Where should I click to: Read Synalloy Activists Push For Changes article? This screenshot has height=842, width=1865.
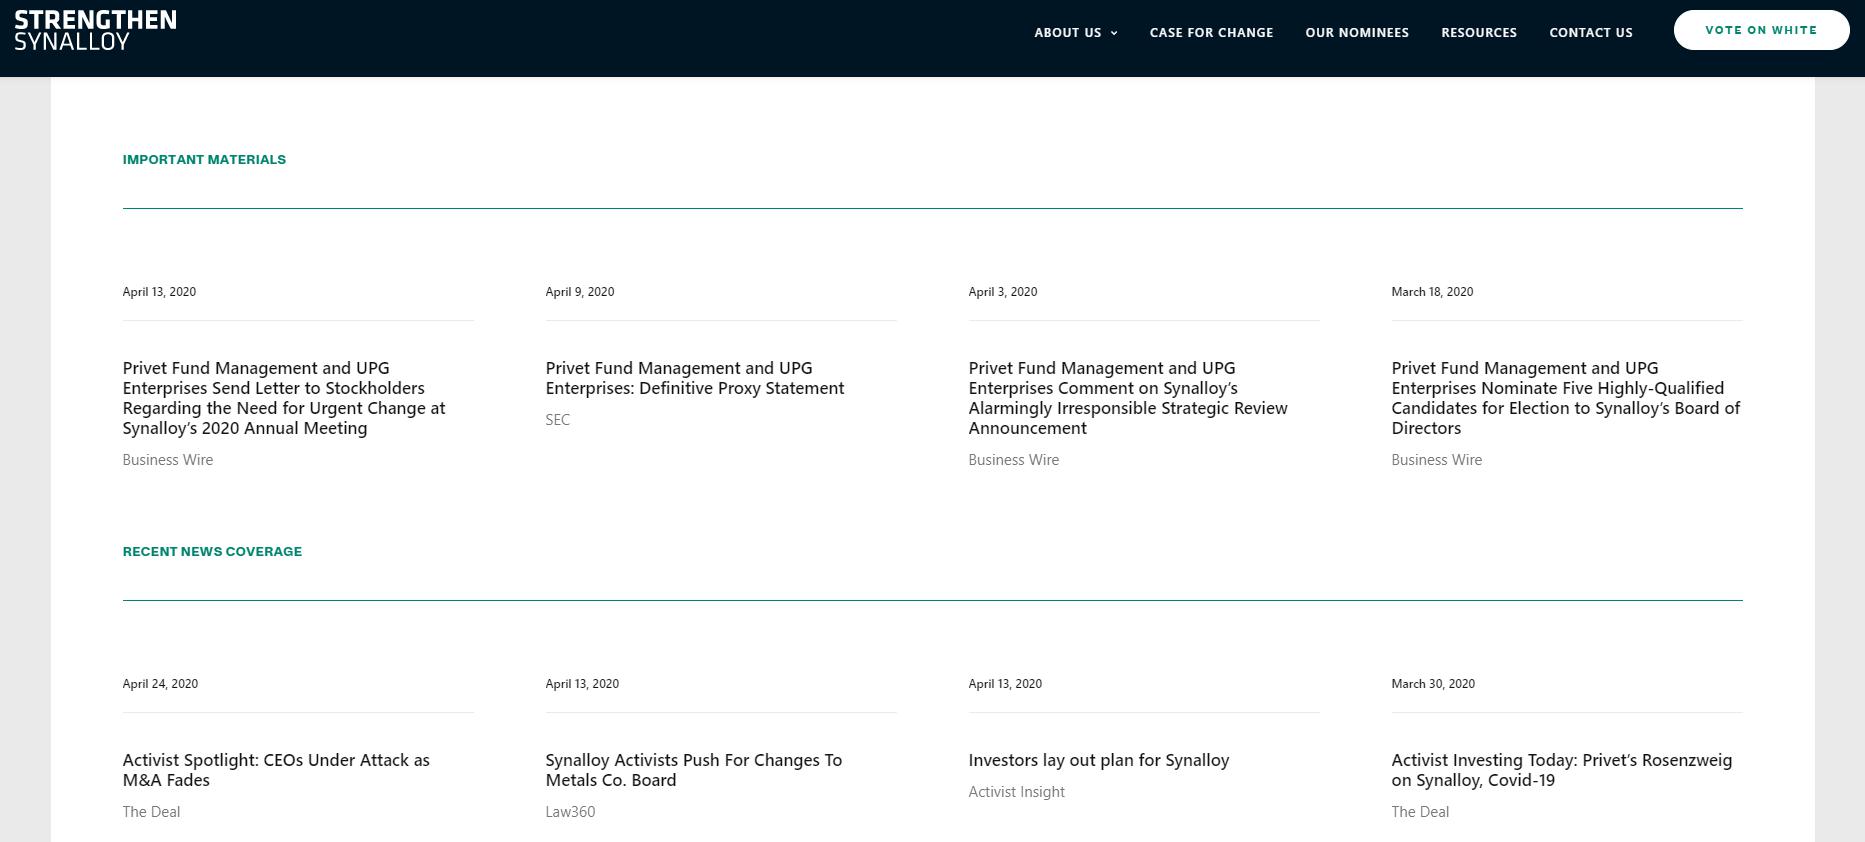click(x=693, y=770)
